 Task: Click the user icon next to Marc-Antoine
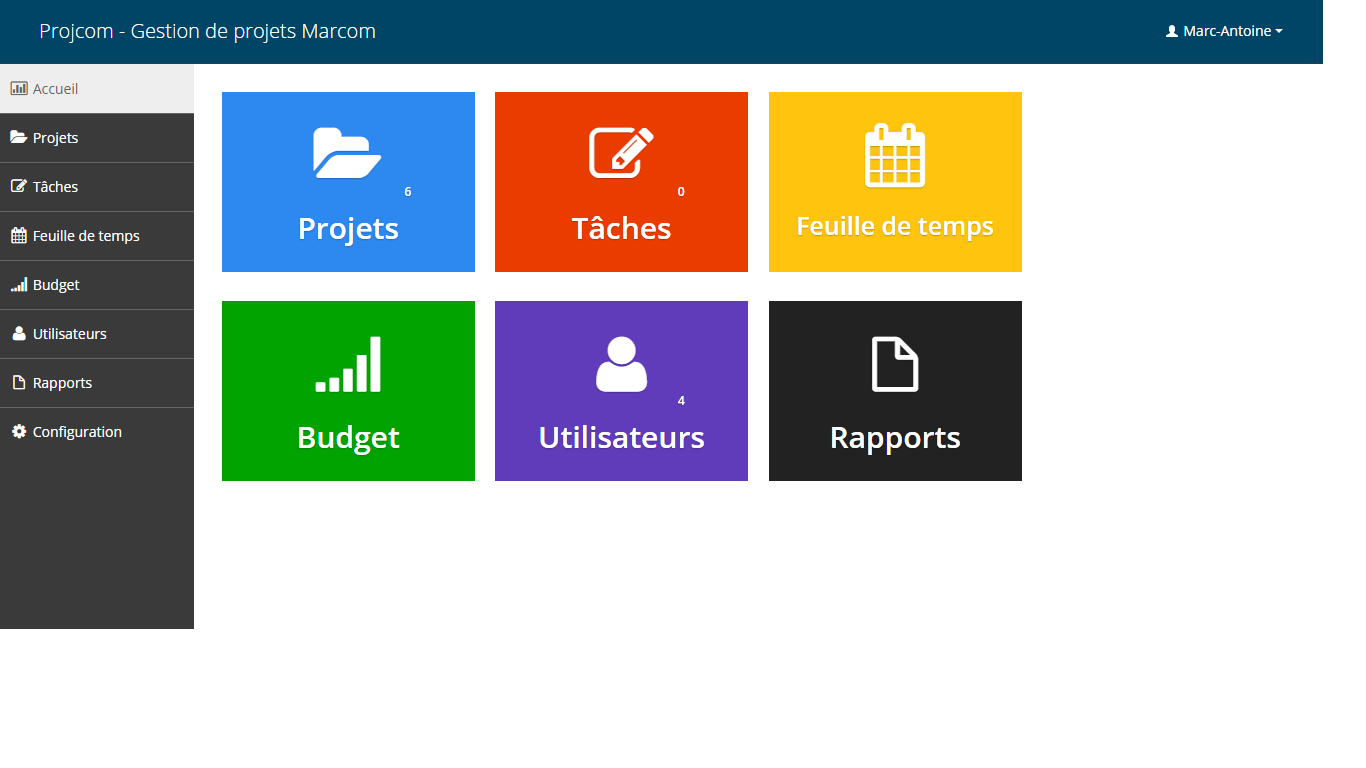click(x=1172, y=31)
